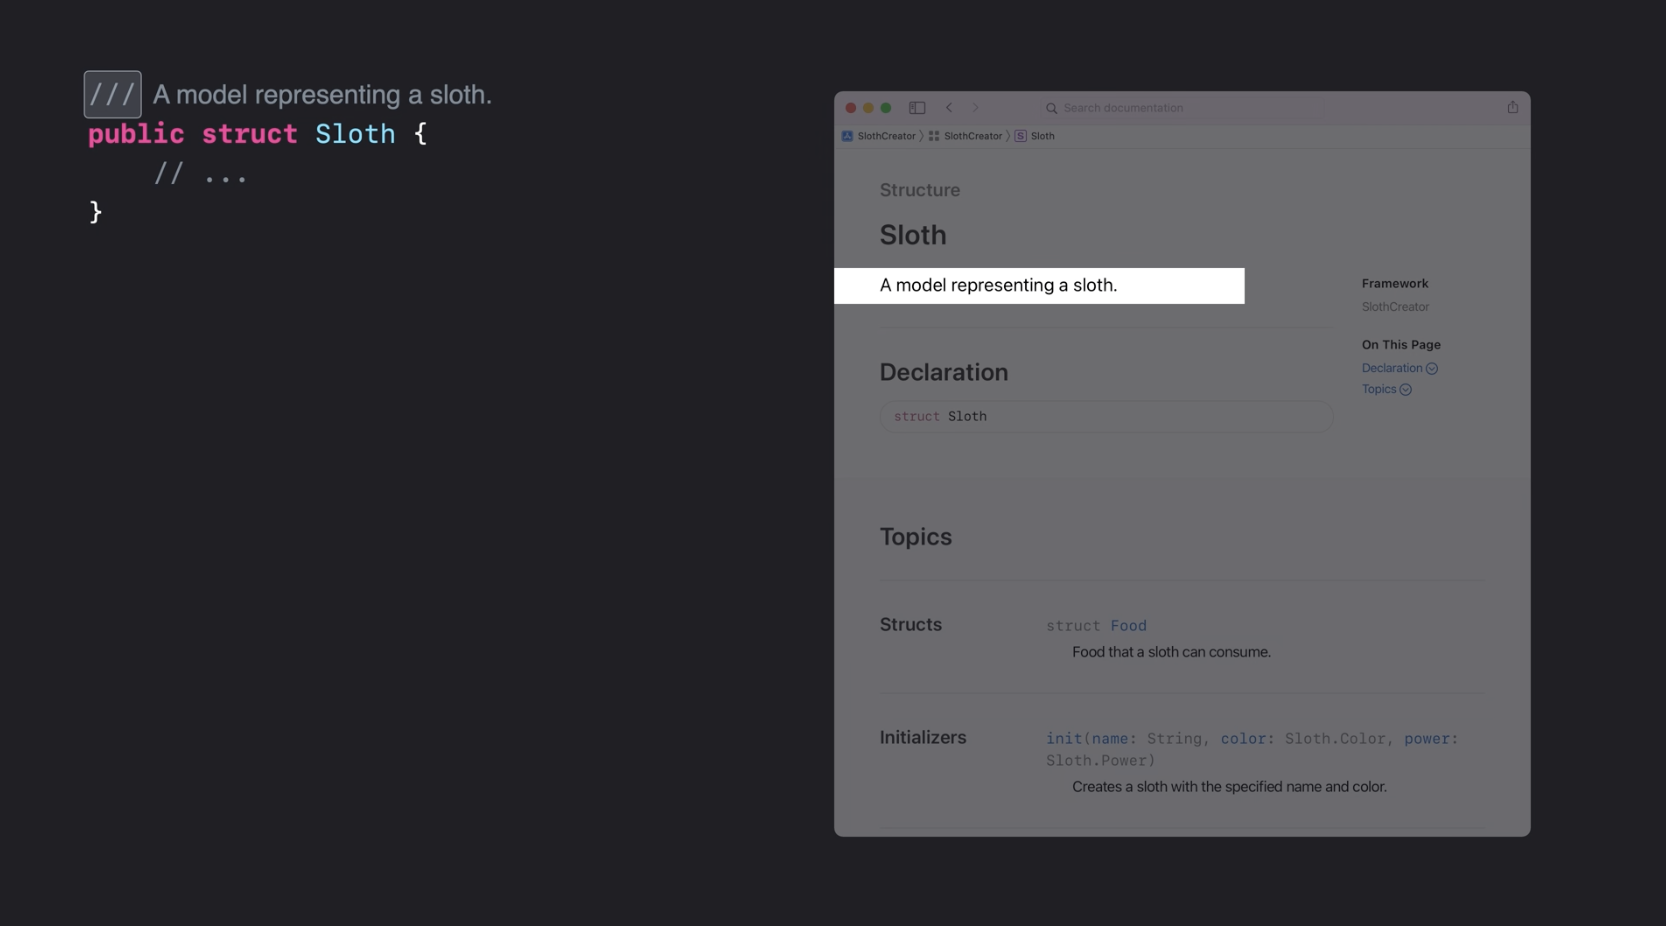Click the Sloth page title

(x=912, y=234)
